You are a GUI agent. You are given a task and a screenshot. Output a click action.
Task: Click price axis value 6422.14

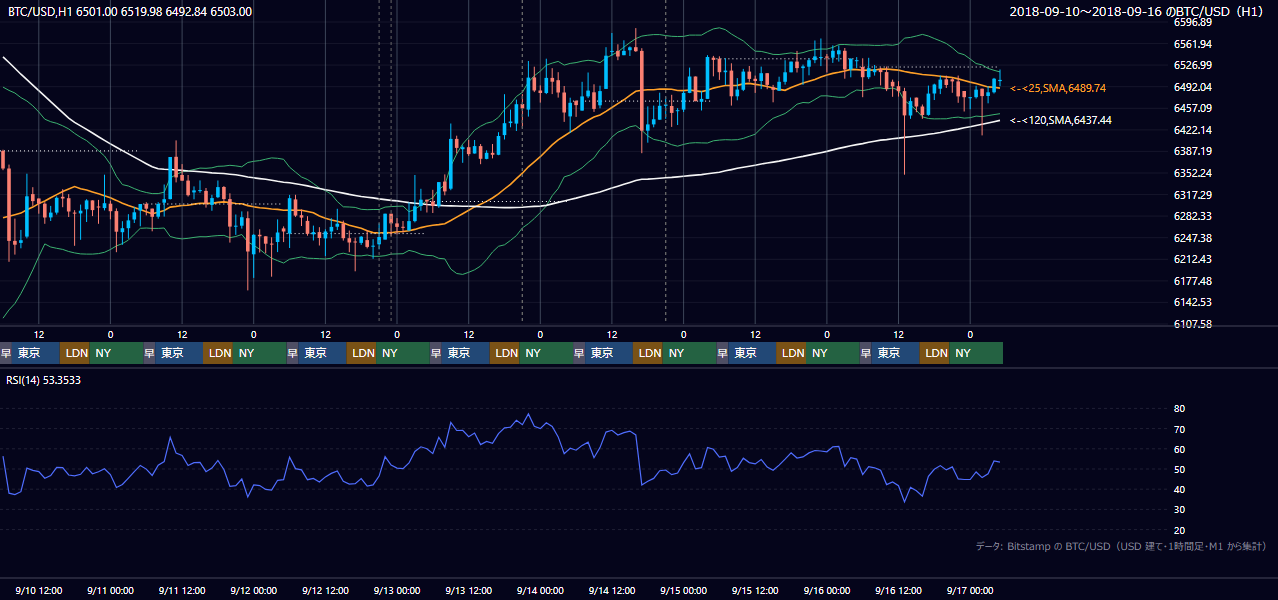pos(1193,130)
